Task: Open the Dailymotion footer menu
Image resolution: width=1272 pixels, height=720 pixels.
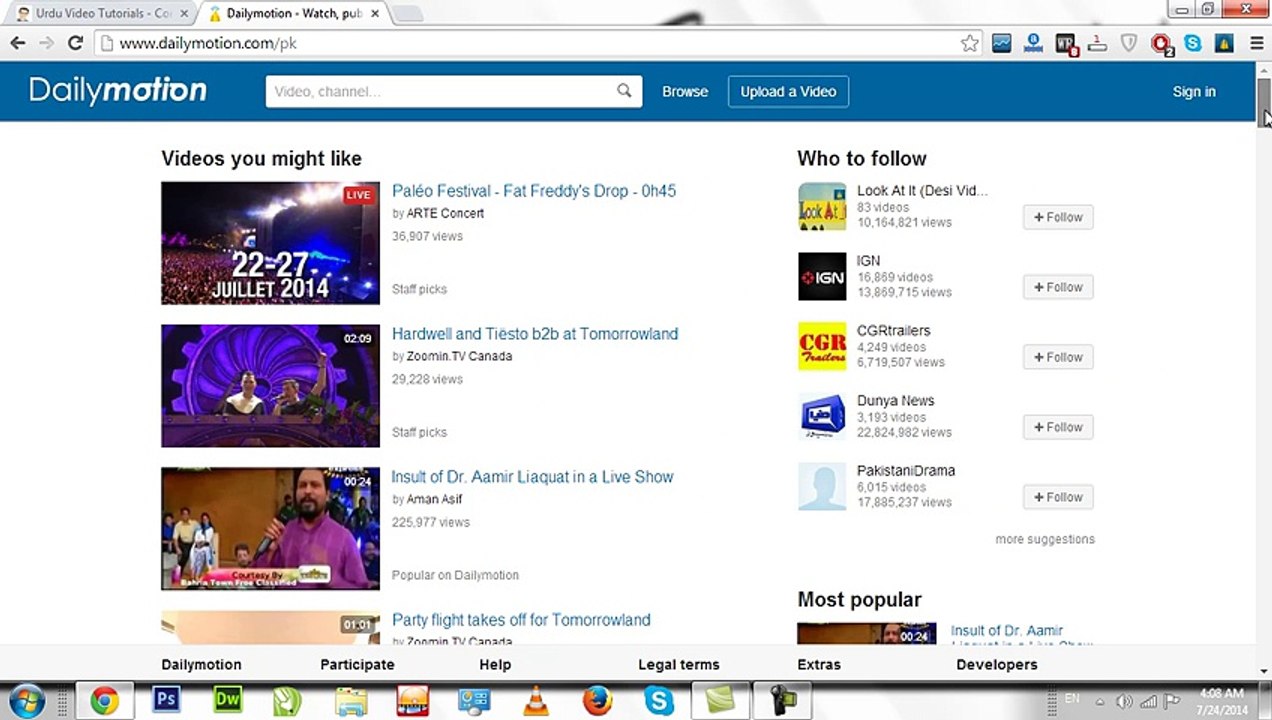Action: click(201, 664)
